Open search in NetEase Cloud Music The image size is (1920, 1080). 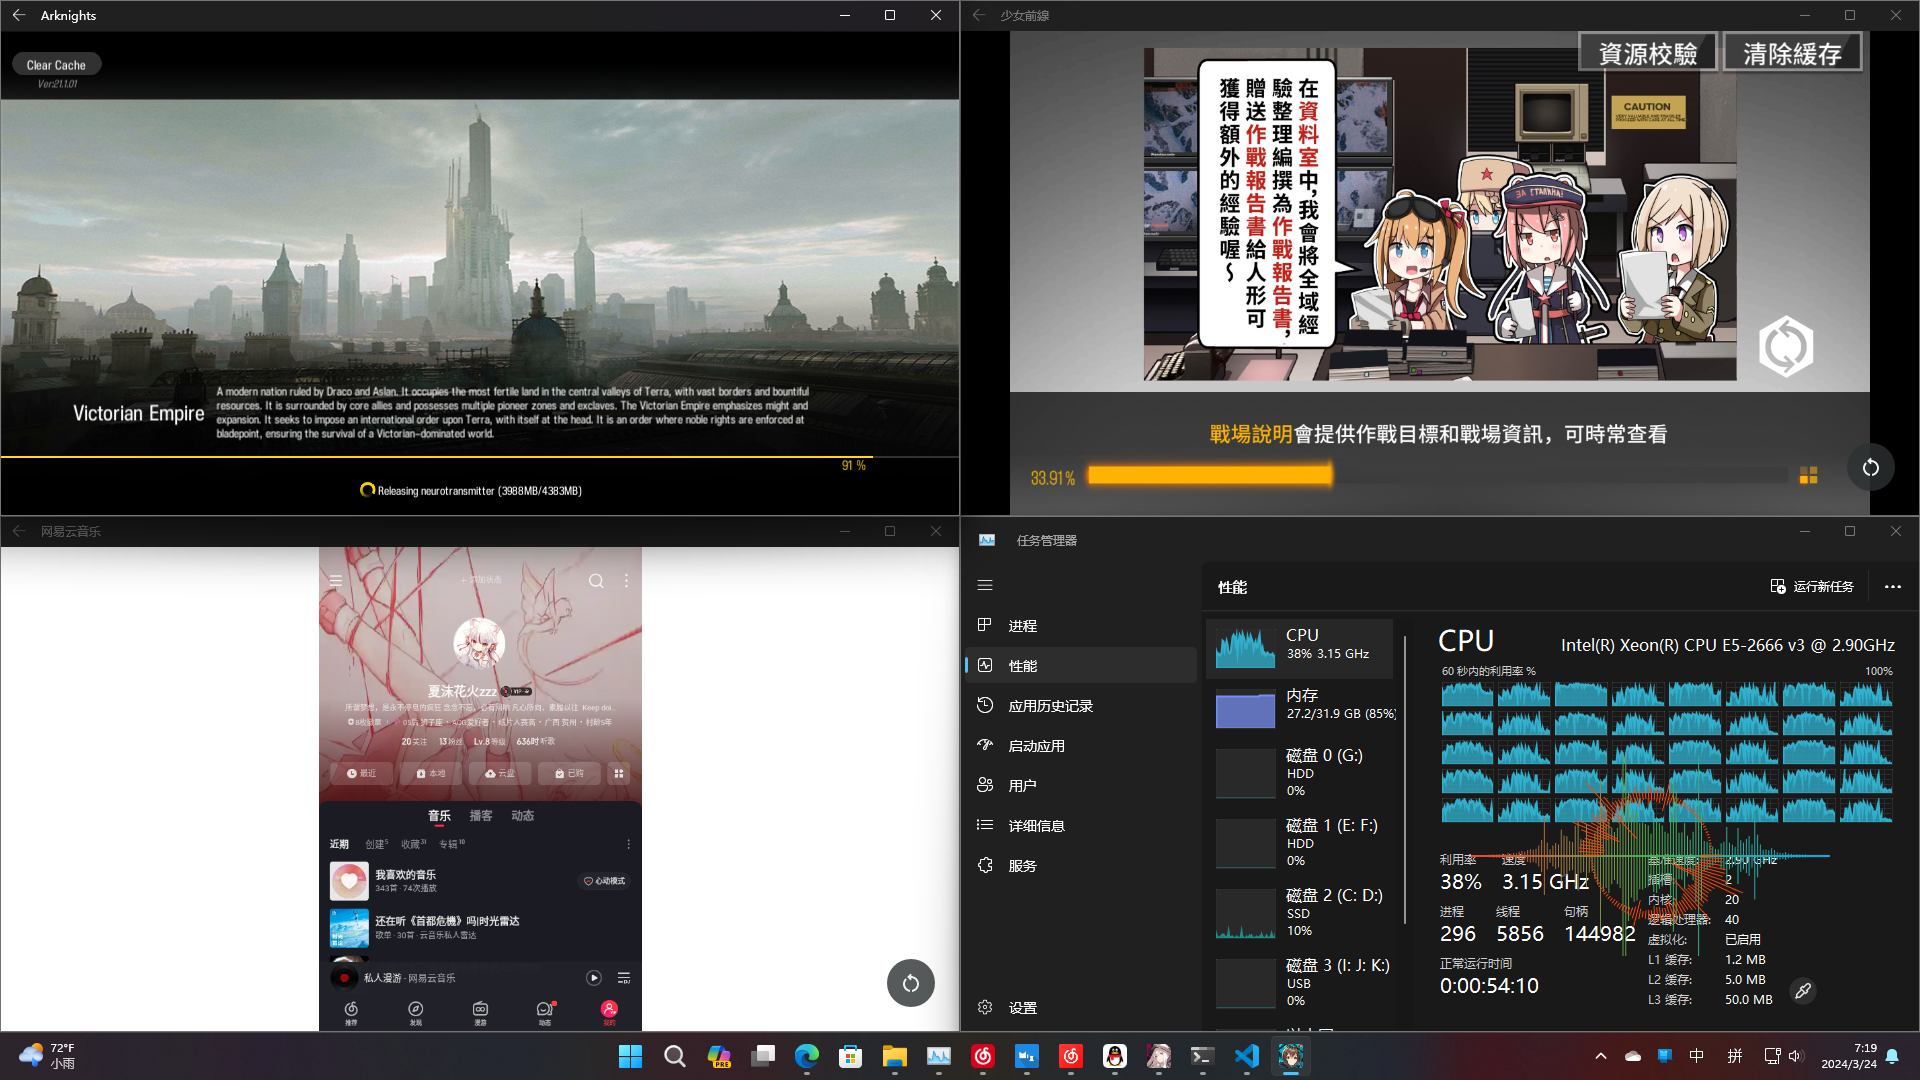pyautogui.click(x=596, y=580)
